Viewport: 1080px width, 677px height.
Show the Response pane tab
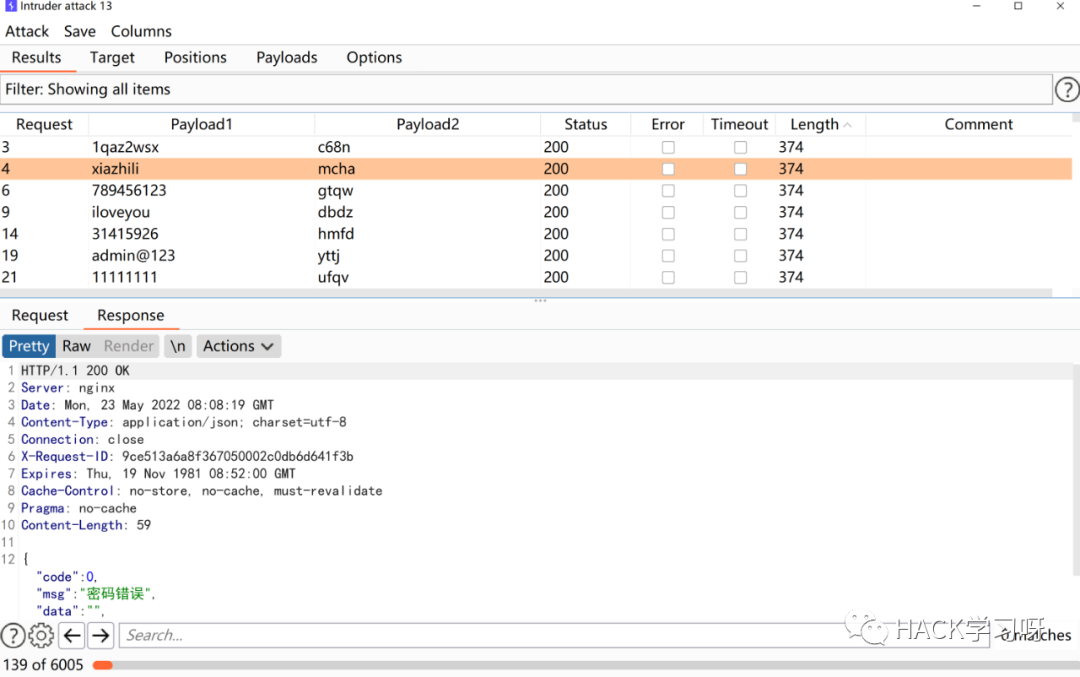coord(131,315)
